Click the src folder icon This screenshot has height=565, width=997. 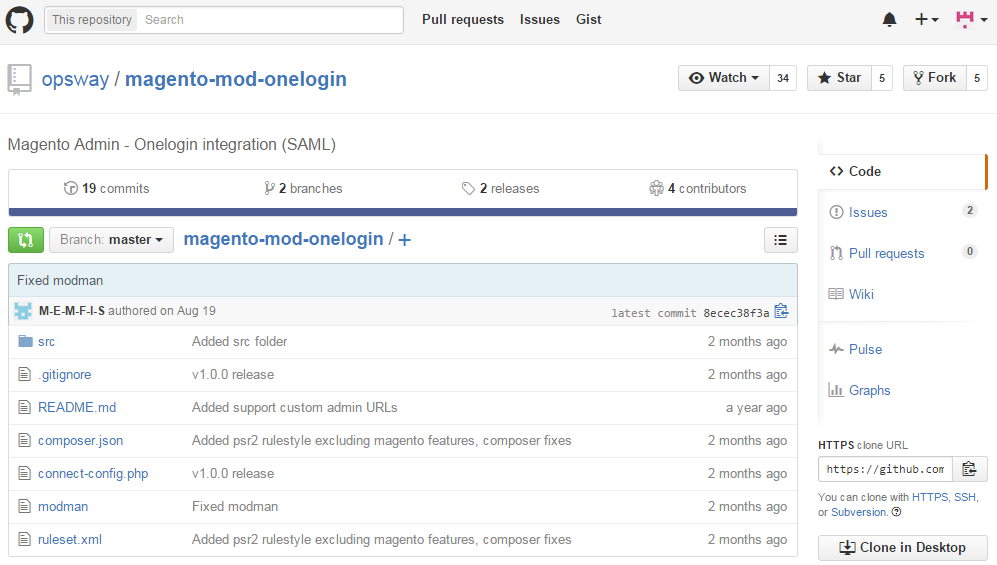[25, 341]
